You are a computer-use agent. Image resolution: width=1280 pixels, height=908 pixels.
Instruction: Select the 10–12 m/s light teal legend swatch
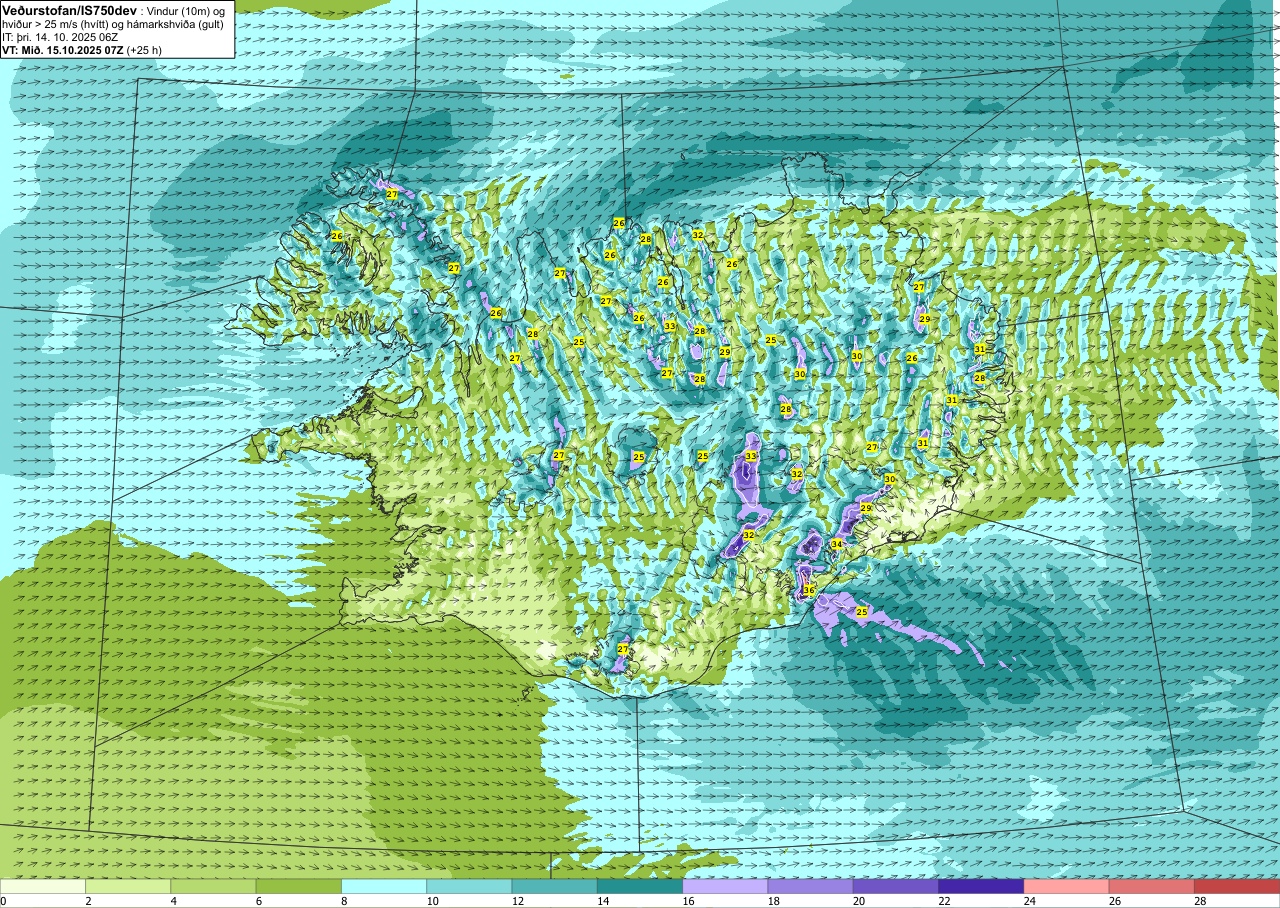469,886
